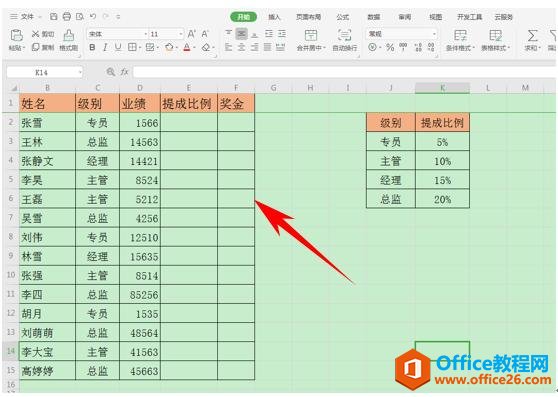Click the increase font size icon

tap(191, 34)
